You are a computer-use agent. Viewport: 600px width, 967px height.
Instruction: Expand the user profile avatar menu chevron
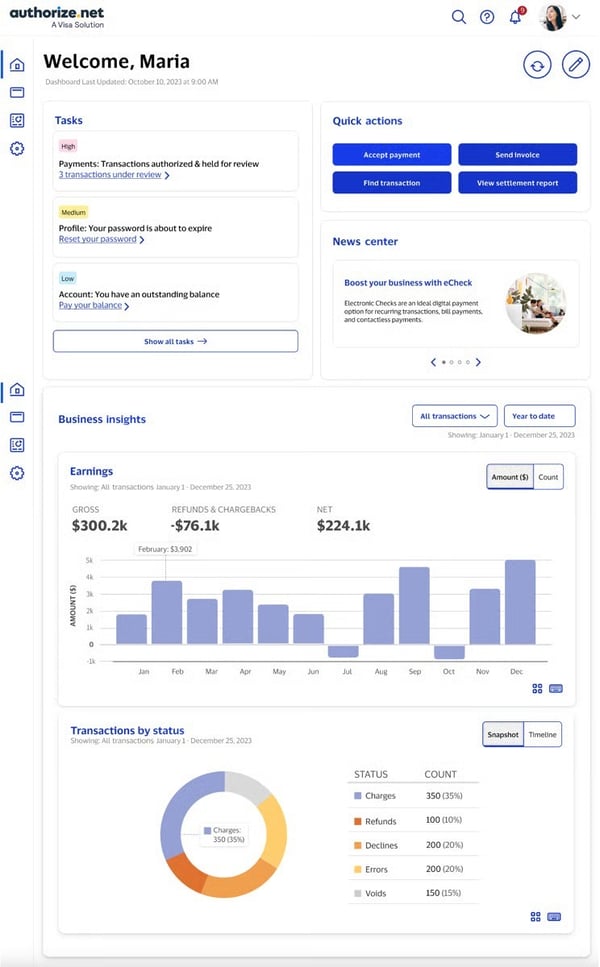click(576, 17)
